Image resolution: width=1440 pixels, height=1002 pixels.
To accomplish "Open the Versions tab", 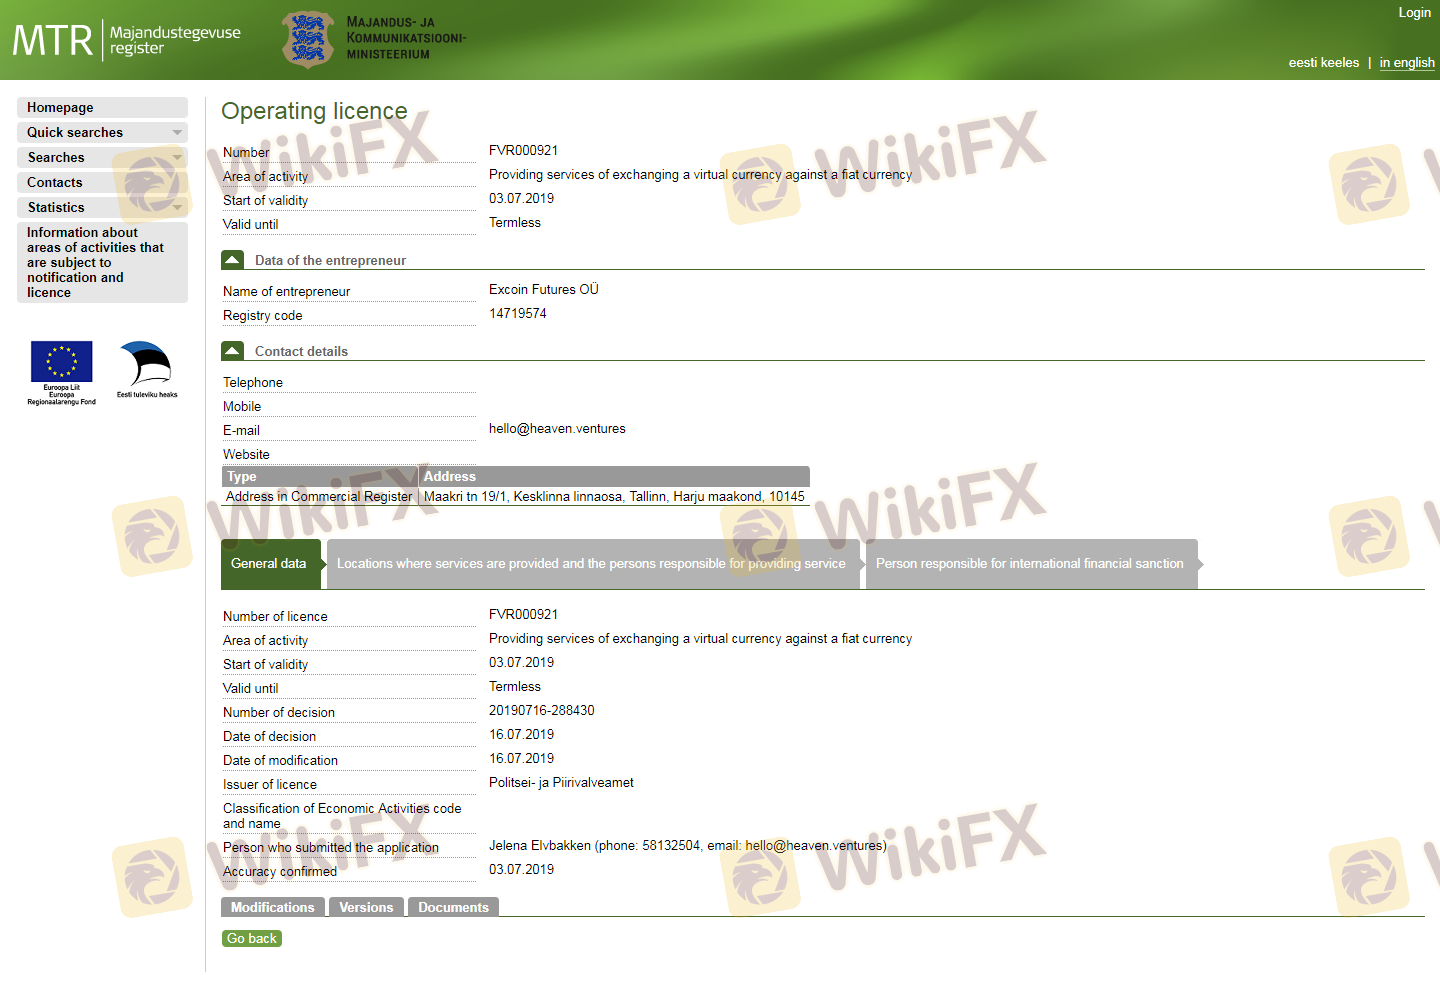I will [x=366, y=908].
